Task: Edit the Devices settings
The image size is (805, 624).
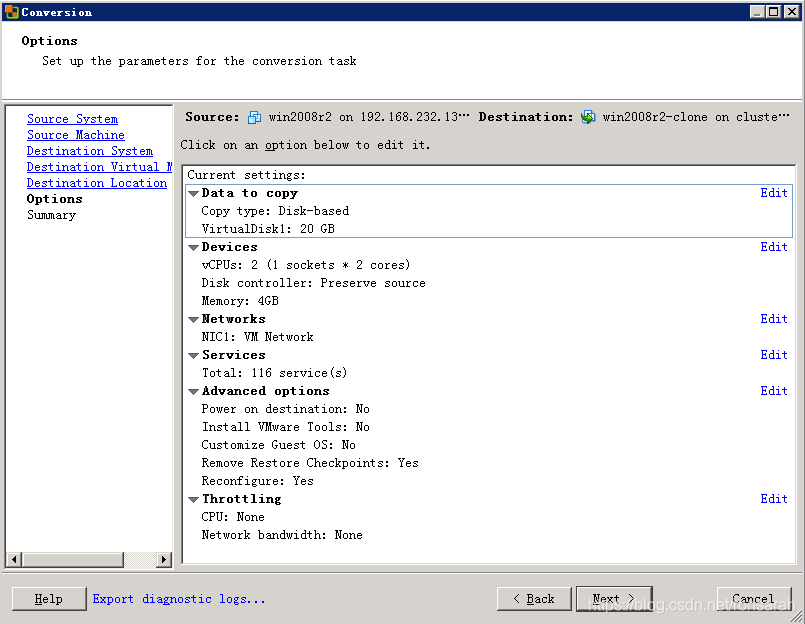Action: pos(774,247)
